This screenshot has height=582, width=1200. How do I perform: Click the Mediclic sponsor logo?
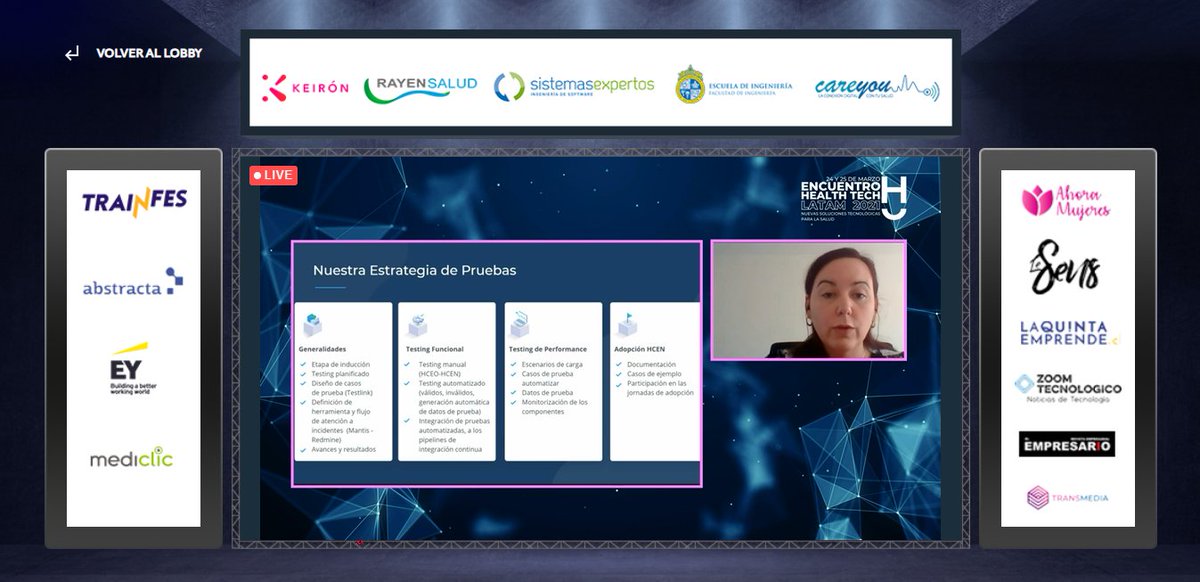(x=131, y=458)
